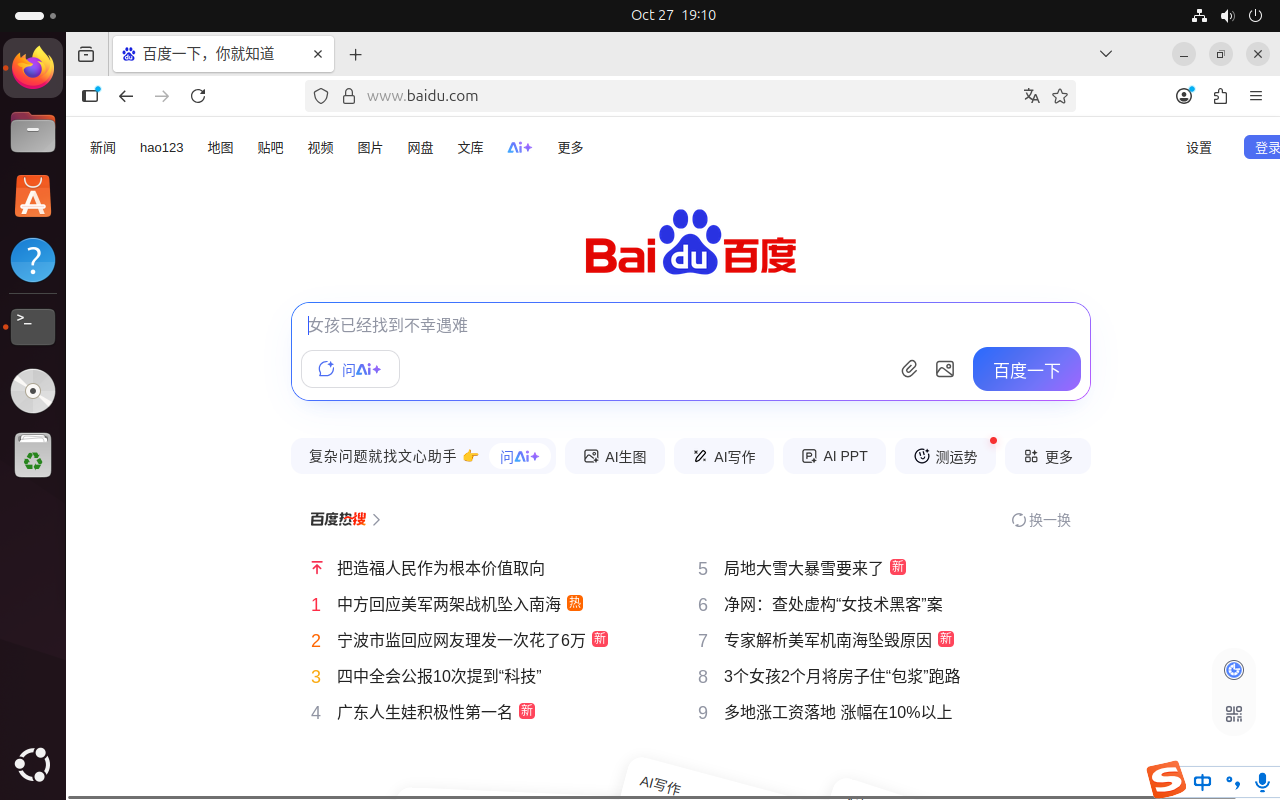Open the AI PPT tool
The image size is (1280, 800).
pos(834,456)
